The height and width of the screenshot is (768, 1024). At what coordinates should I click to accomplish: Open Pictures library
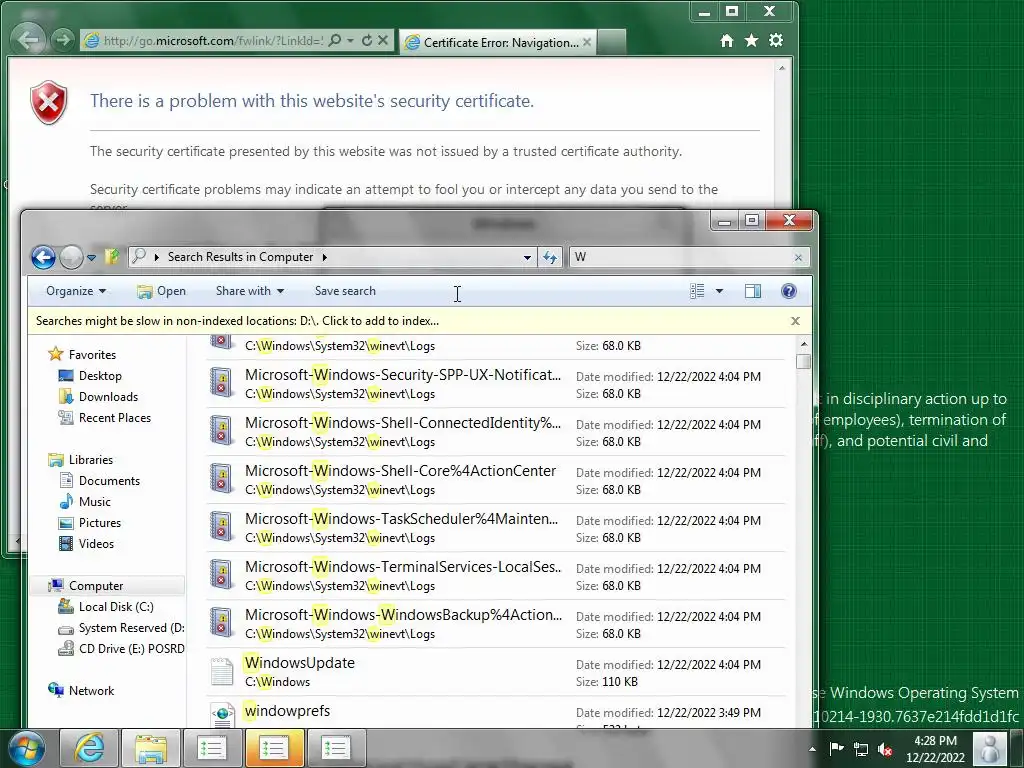pyautogui.click(x=90, y=522)
